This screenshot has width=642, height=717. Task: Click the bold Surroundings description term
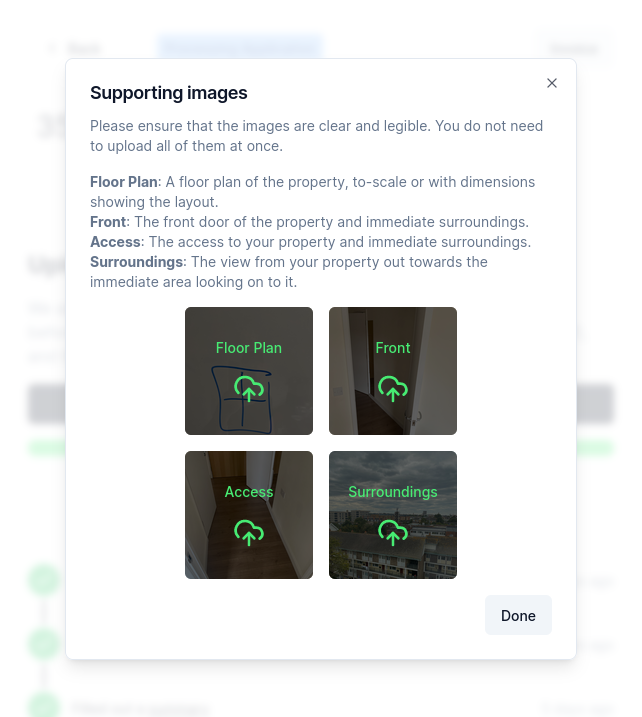pos(137,262)
